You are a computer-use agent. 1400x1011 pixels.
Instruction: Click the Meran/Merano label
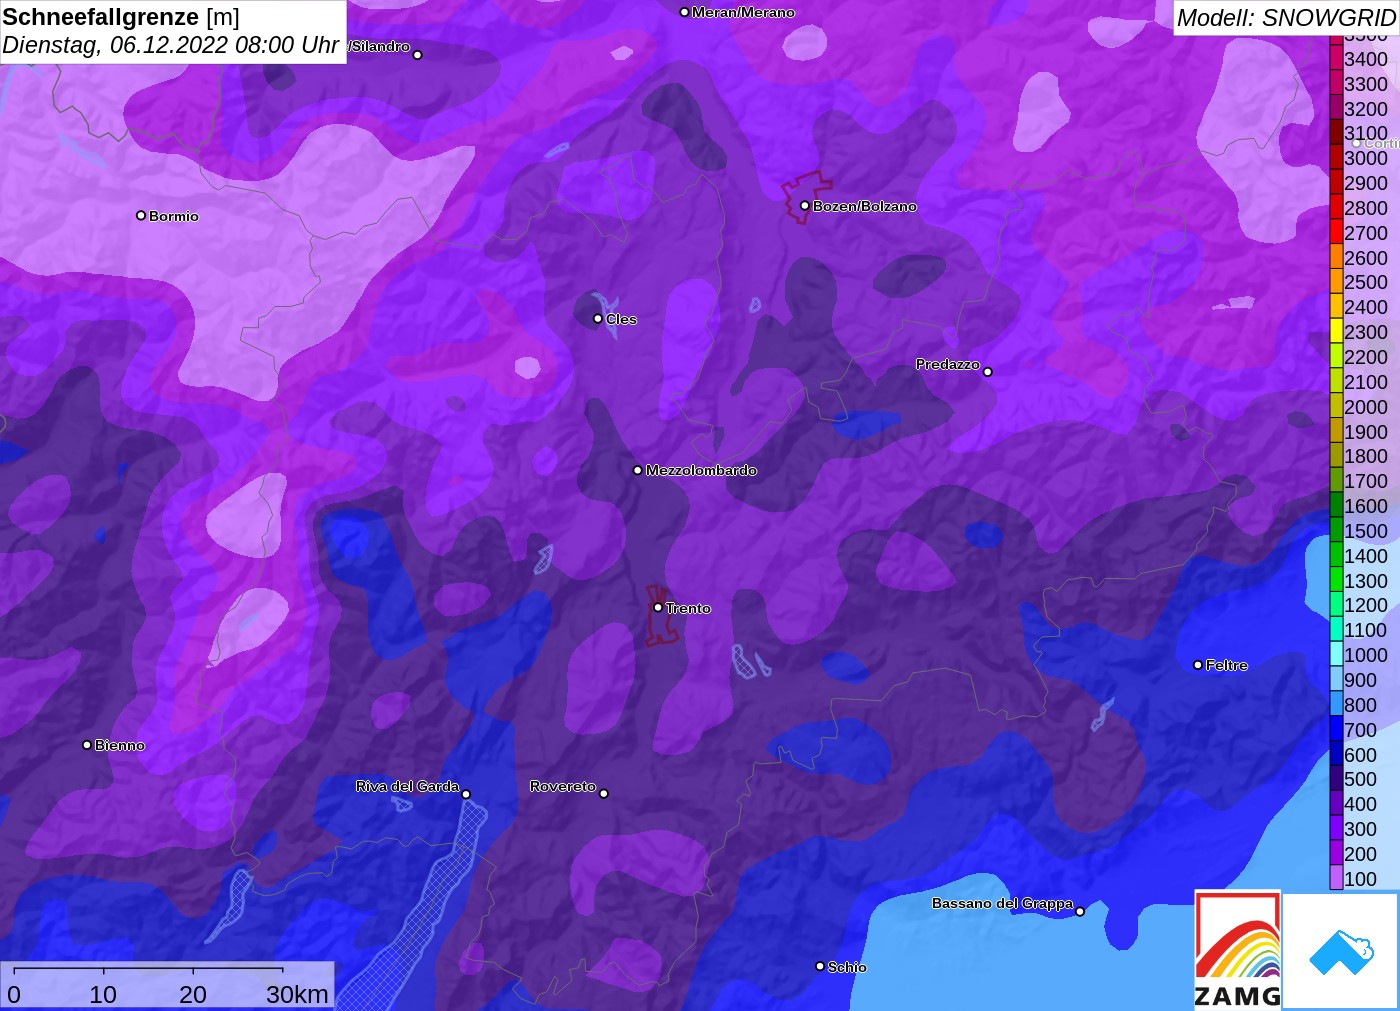pos(743,12)
